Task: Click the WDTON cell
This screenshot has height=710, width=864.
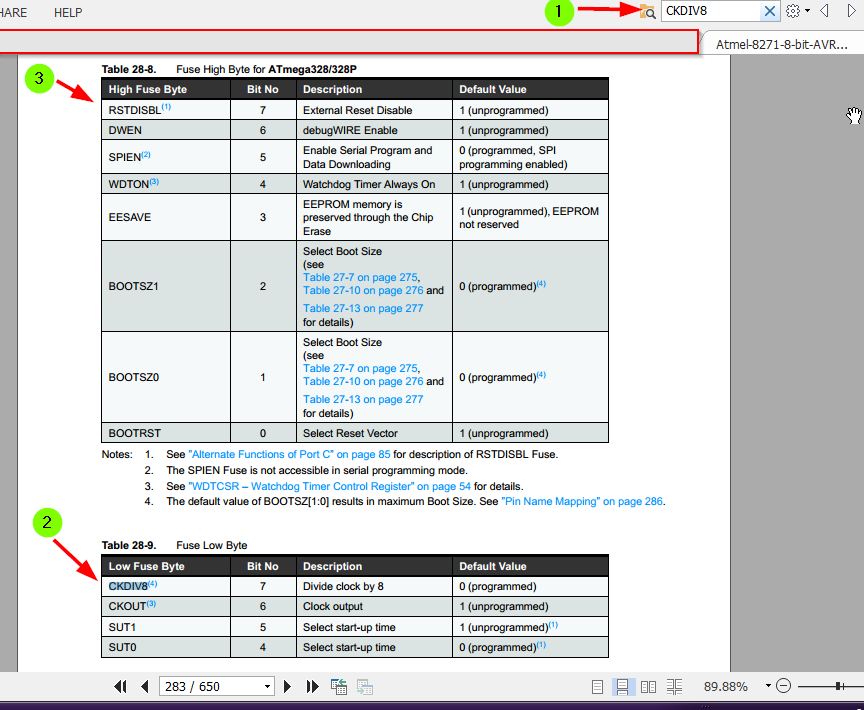Action: click(x=166, y=184)
